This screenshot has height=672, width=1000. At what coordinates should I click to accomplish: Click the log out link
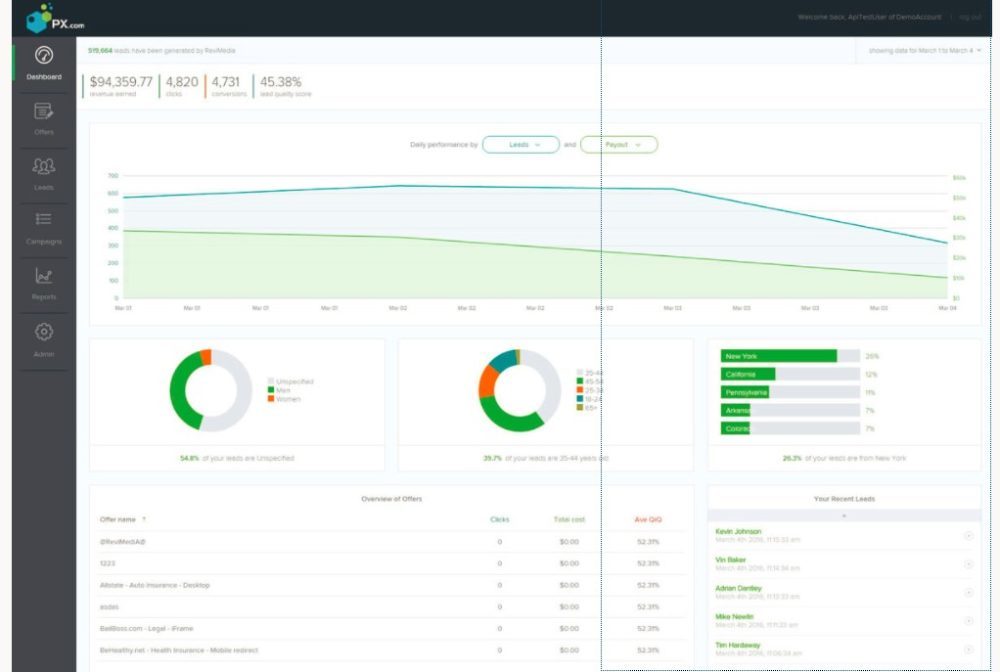coord(969,17)
